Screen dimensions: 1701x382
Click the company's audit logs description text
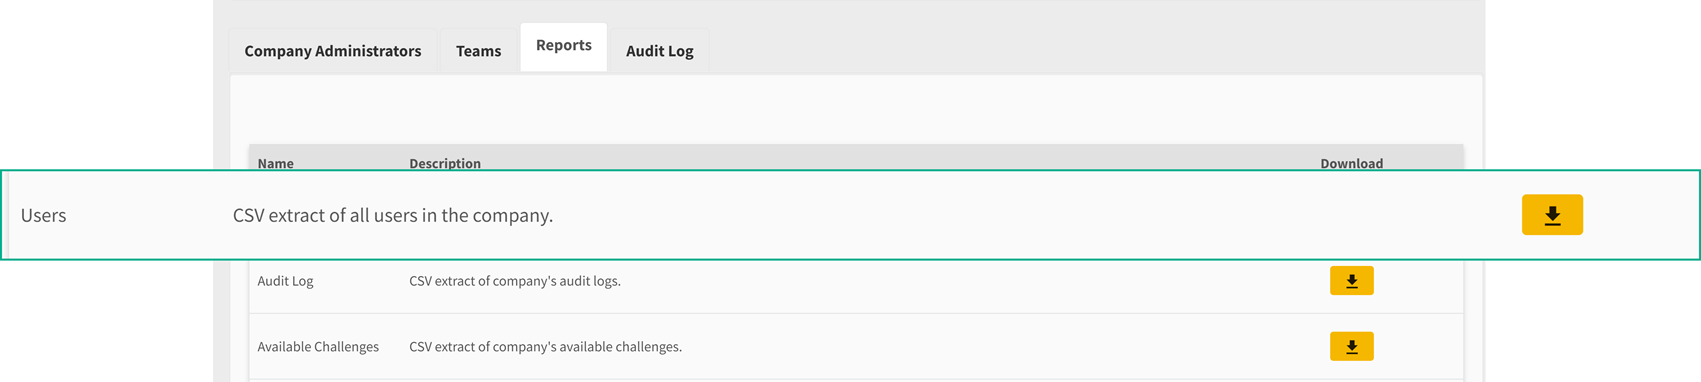[x=515, y=281]
